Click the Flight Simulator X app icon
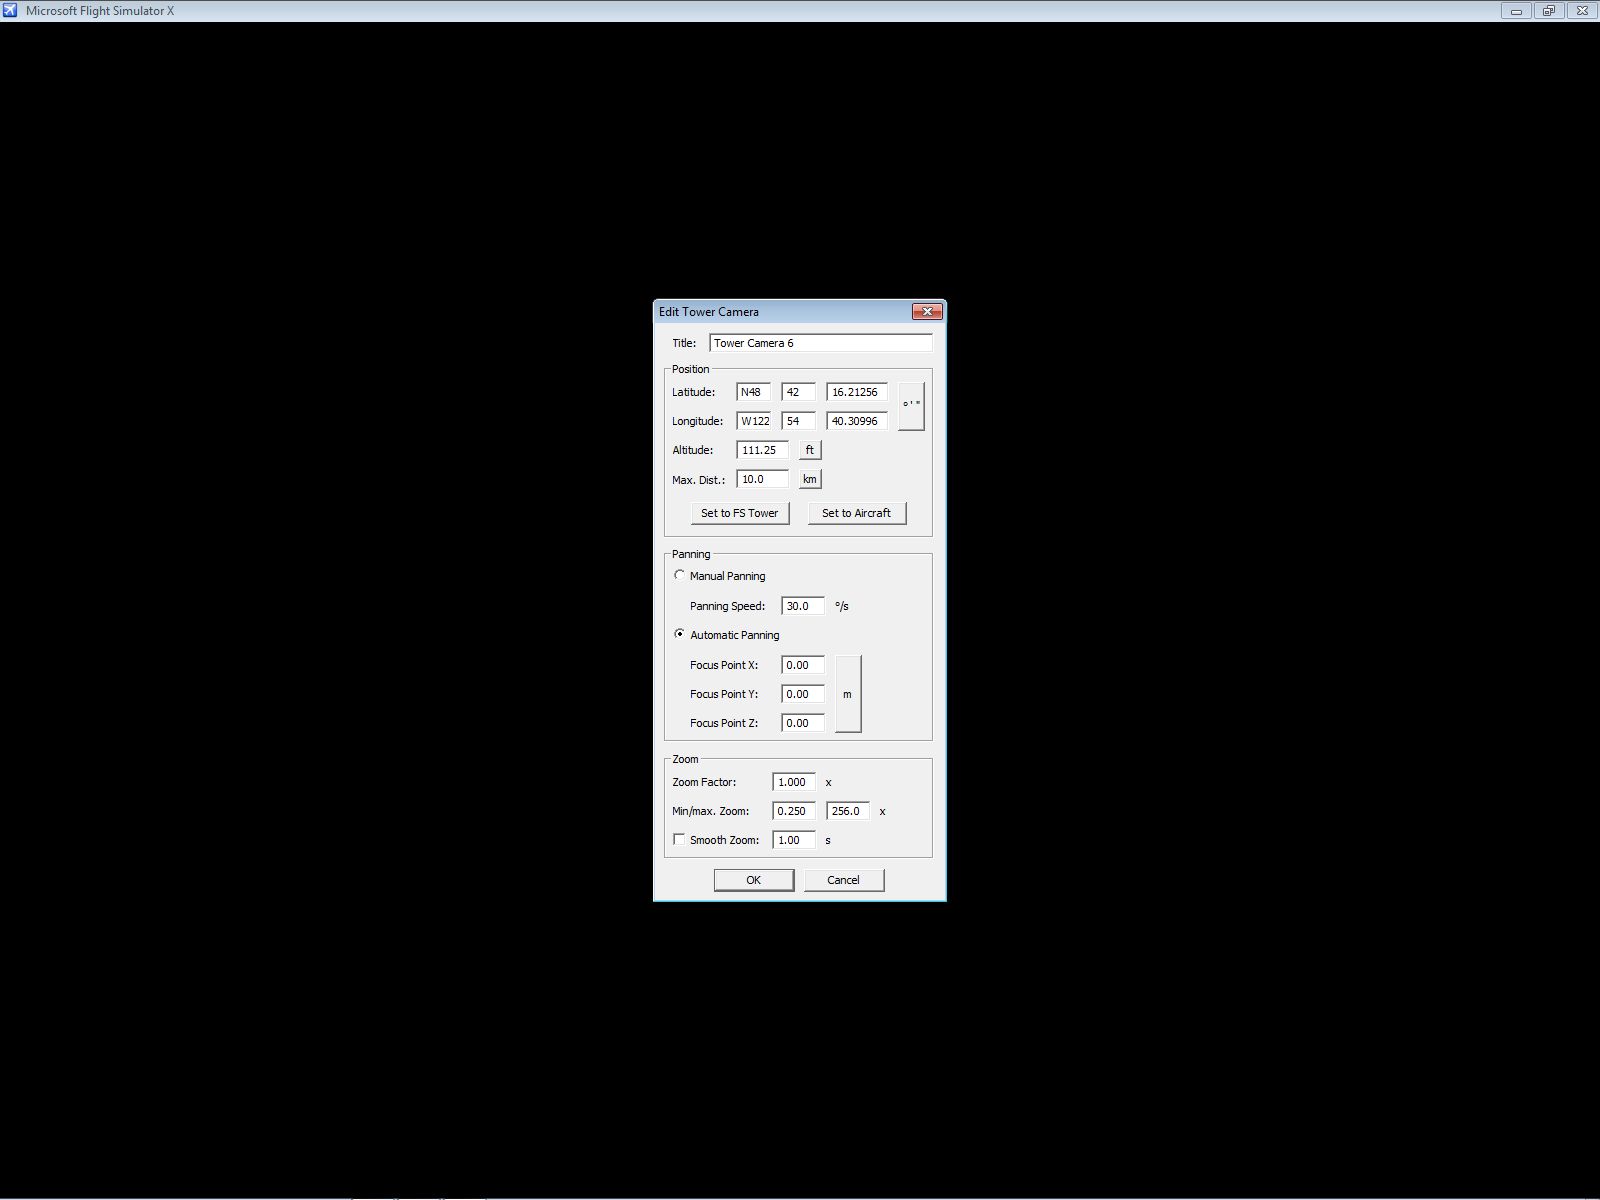The image size is (1600, 1200). 11,11
